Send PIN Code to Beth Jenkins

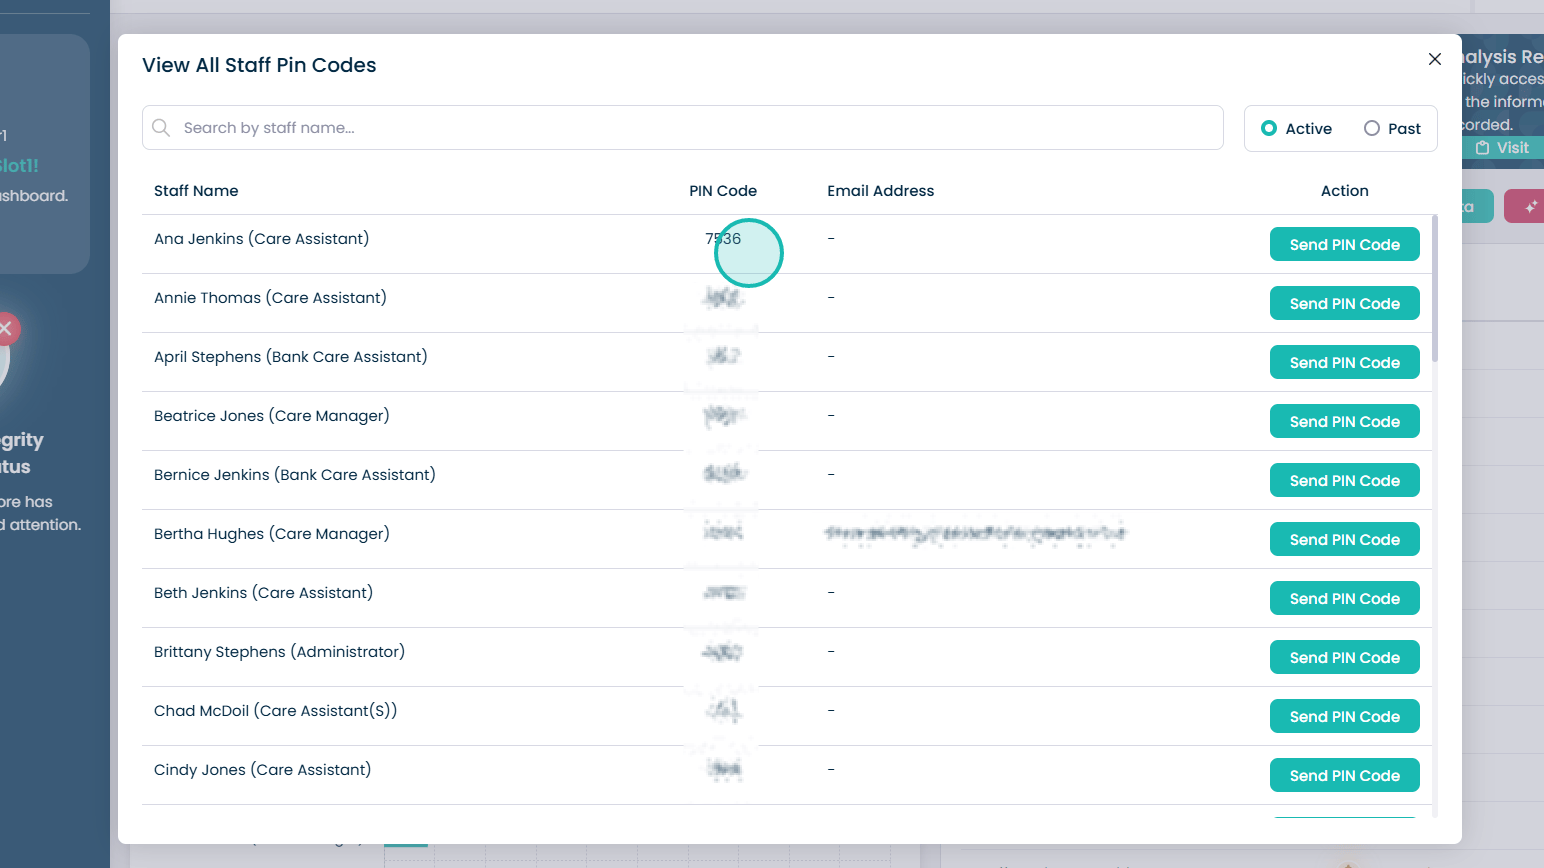(1344, 598)
